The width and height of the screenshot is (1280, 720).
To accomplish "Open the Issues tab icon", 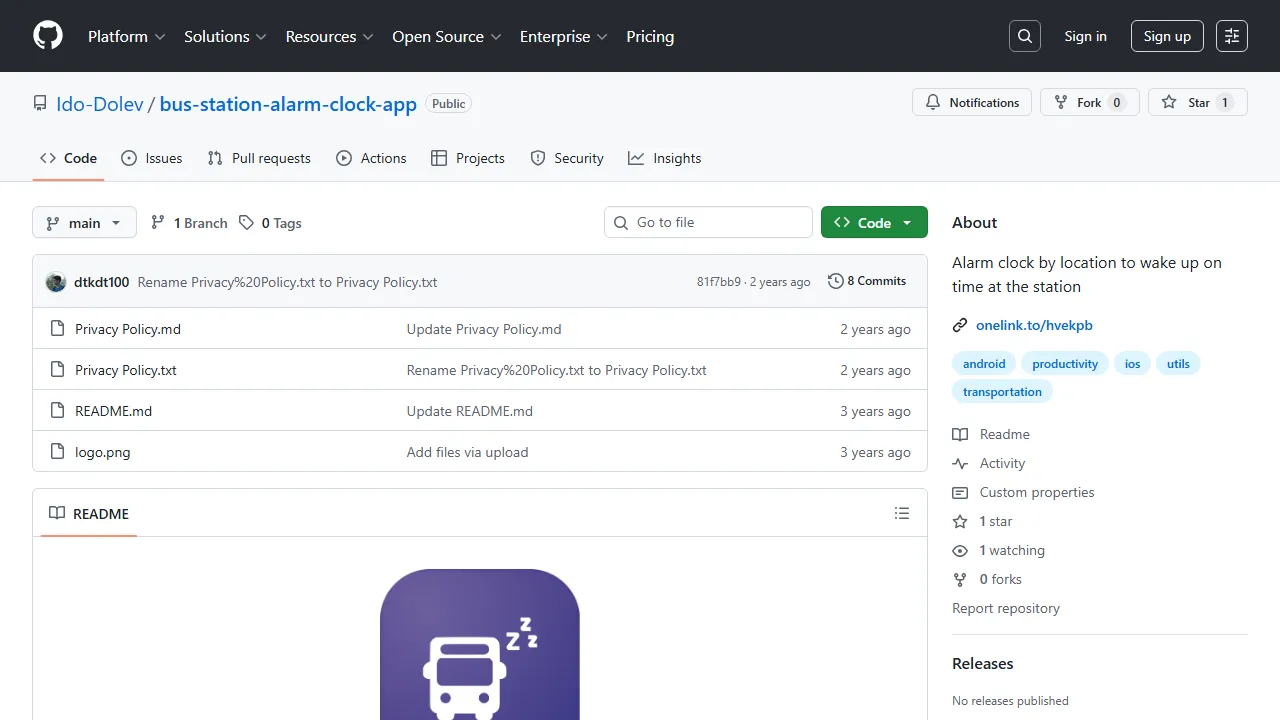I will tap(127, 158).
